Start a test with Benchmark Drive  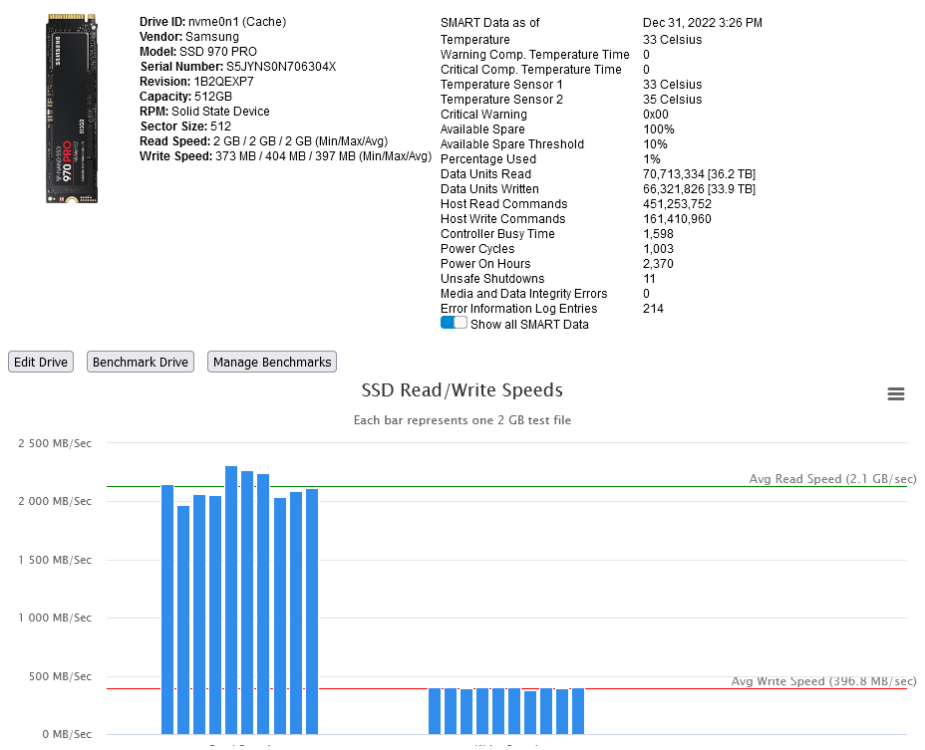[x=140, y=362]
